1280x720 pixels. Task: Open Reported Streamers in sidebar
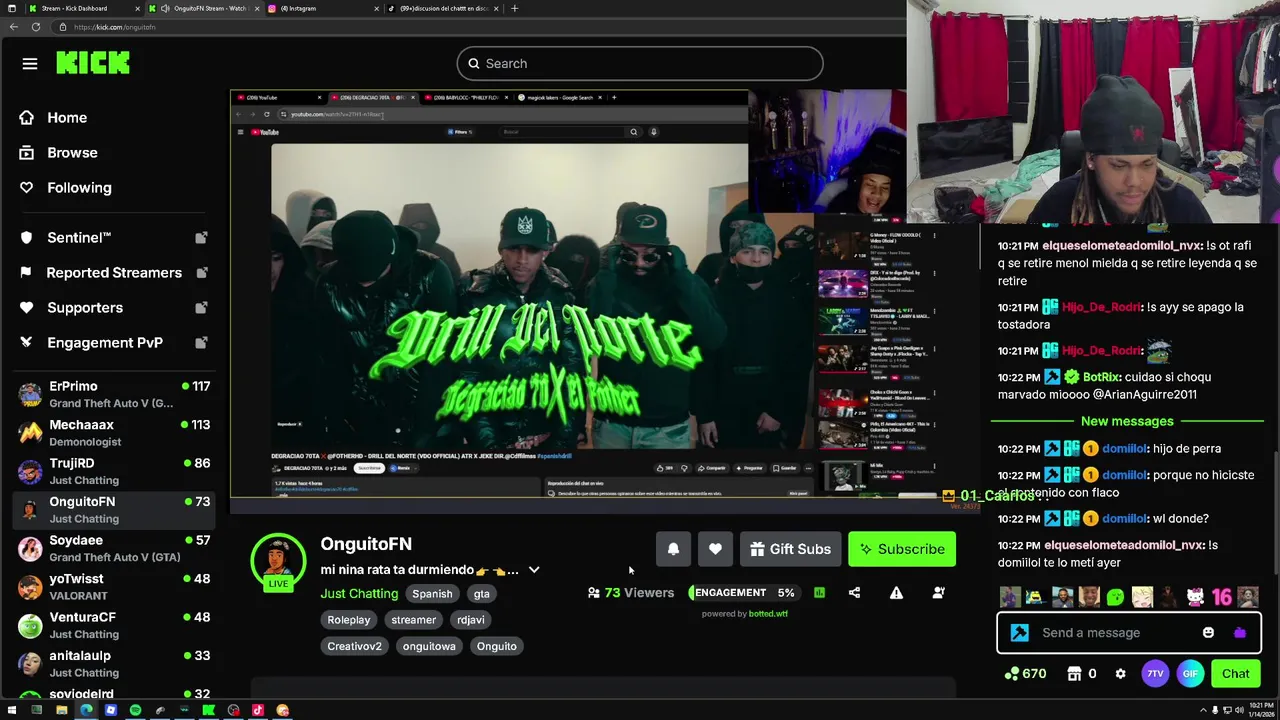click(x=113, y=273)
